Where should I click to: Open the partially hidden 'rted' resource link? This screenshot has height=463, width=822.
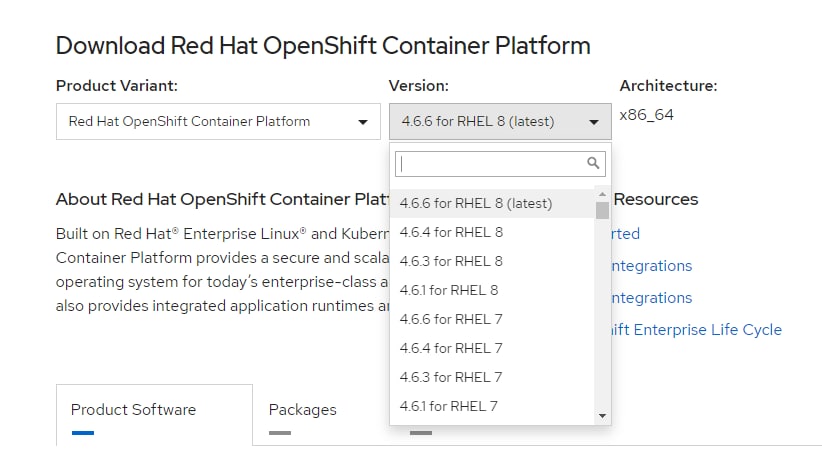pos(625,234)
